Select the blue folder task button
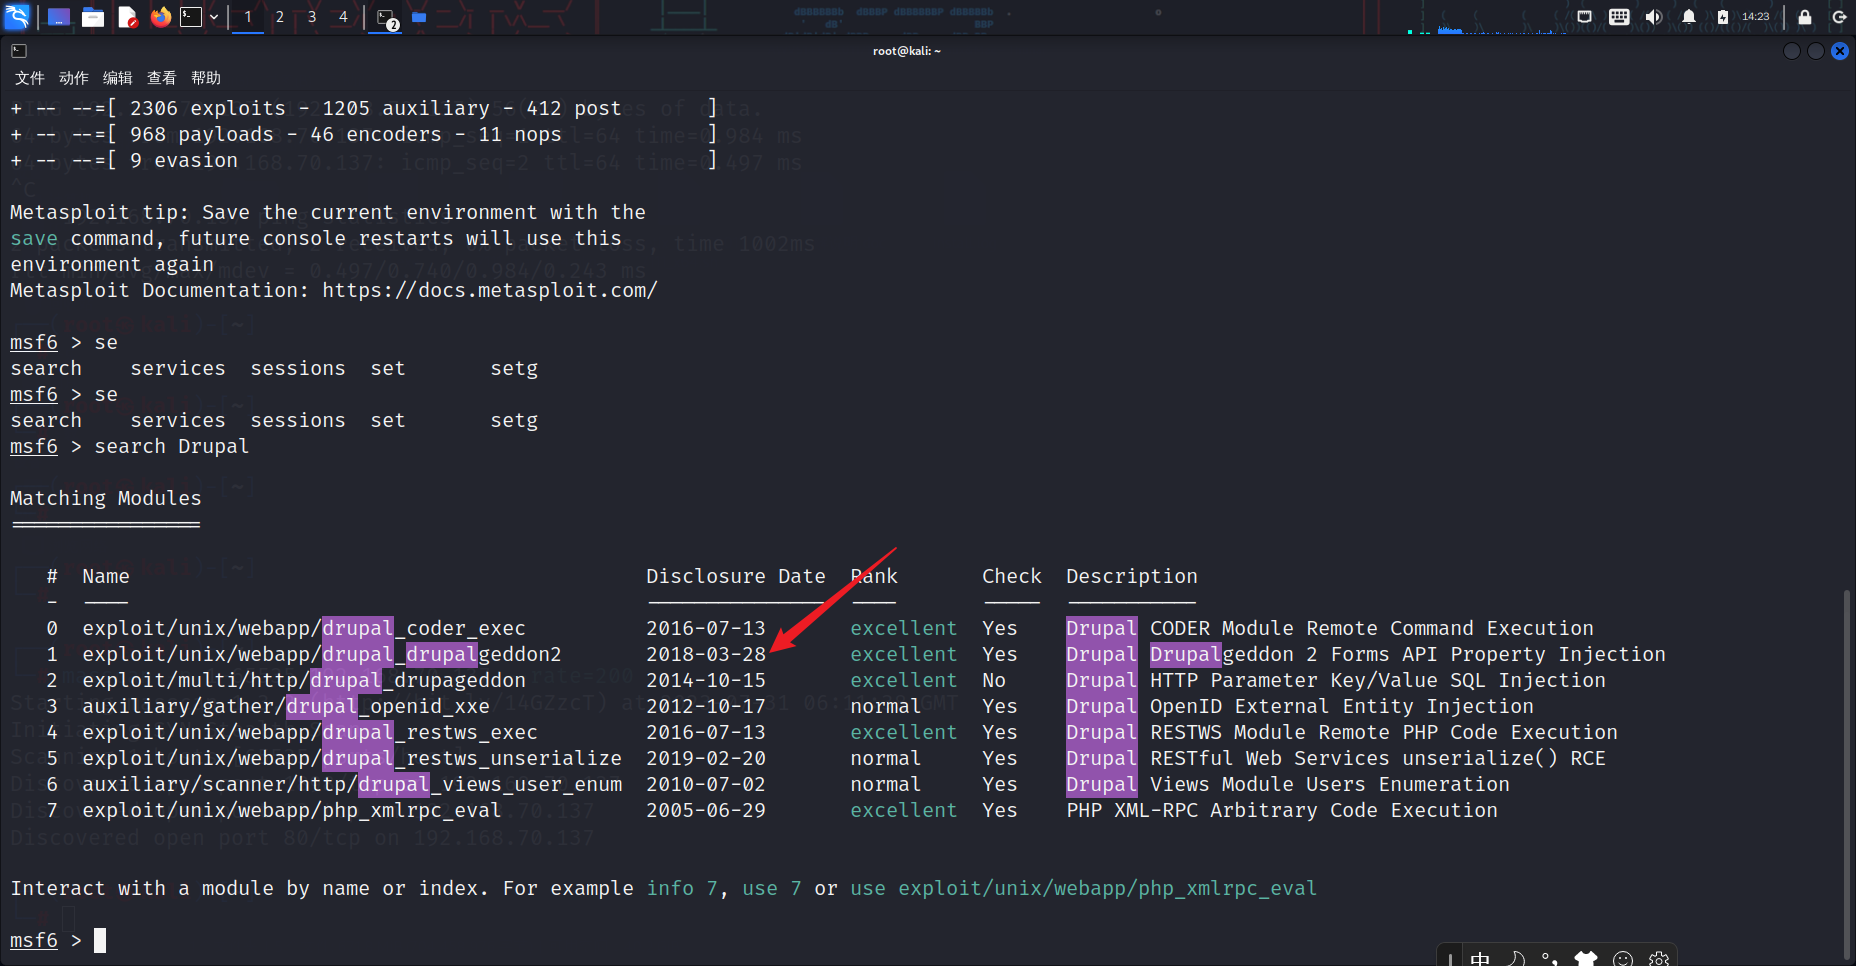The image size is (1856, 966). (x=419, y=17)
